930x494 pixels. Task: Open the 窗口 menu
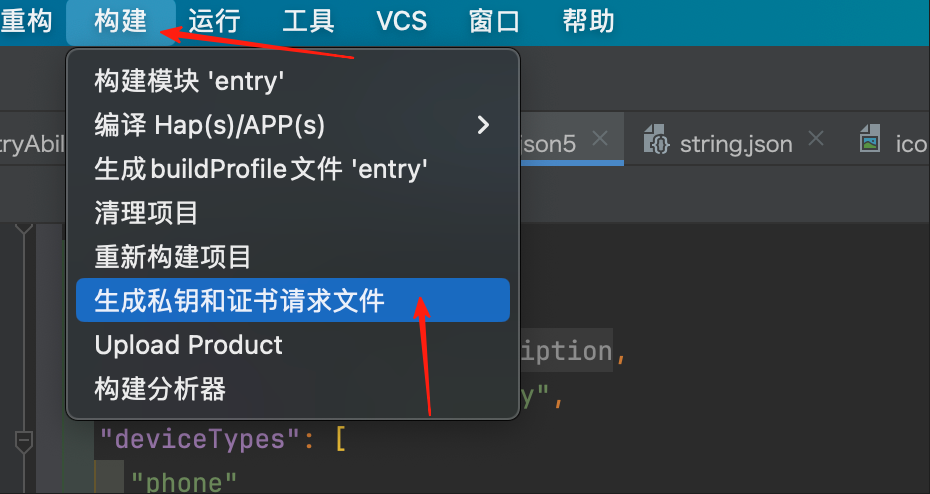click(x=494, y=21)
